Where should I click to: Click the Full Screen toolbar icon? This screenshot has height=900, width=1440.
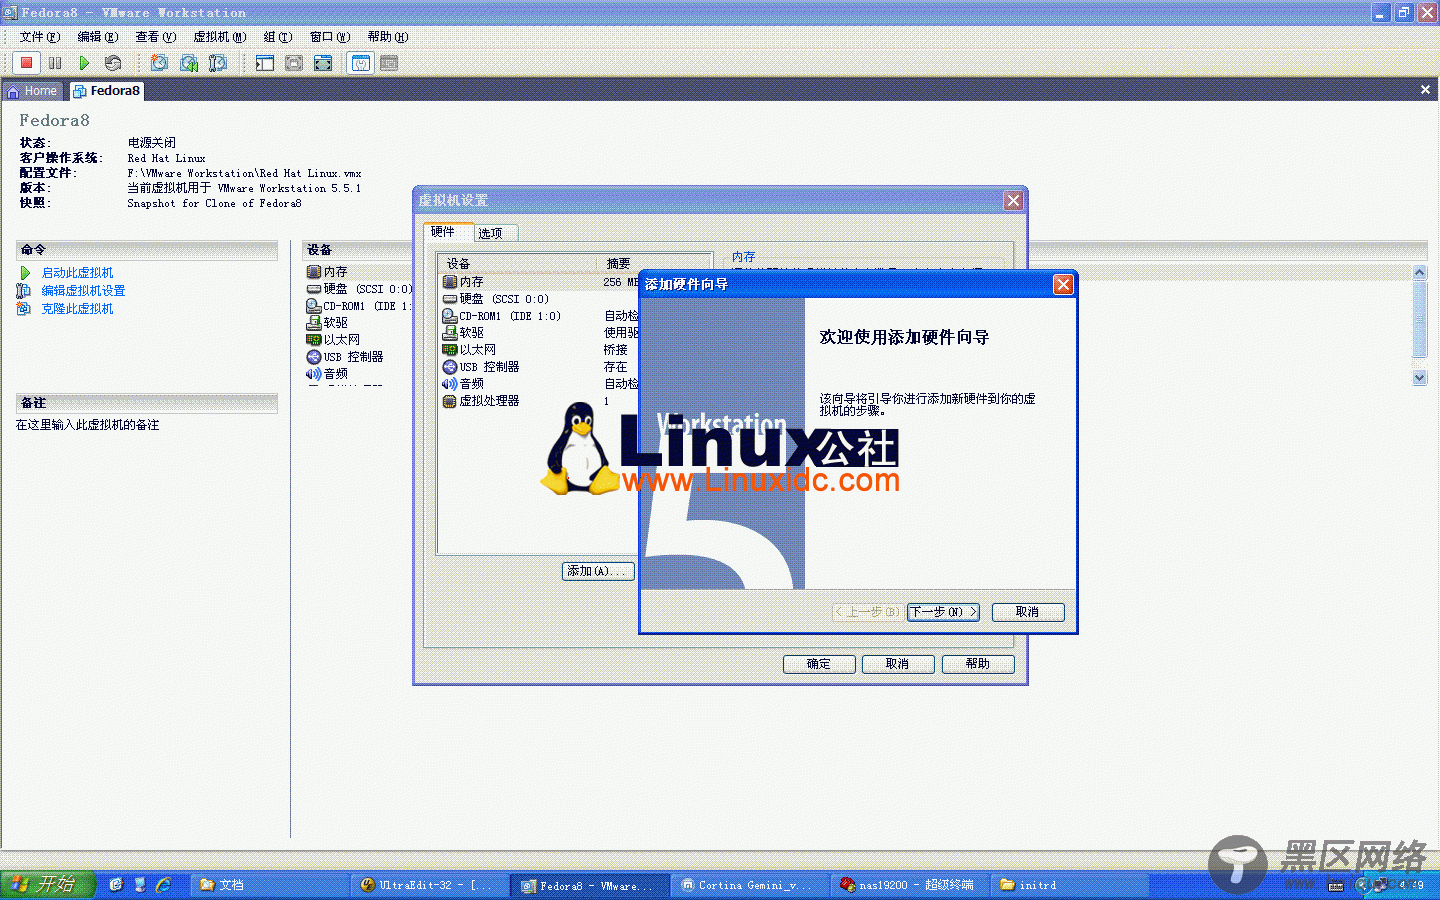click(x=323, y=63)
